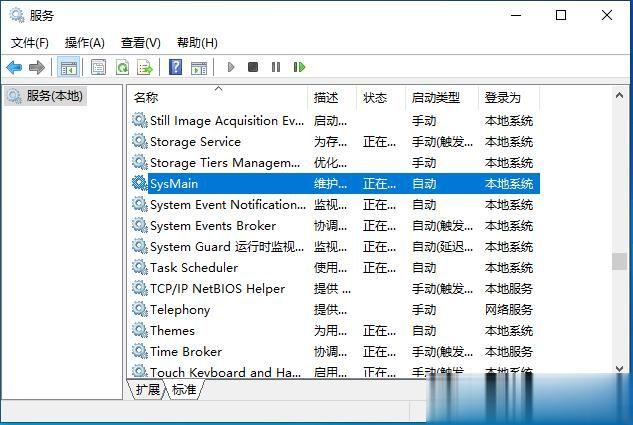Stop the service with the stop icon
This screenshot has width=633, height=425.
253,67
